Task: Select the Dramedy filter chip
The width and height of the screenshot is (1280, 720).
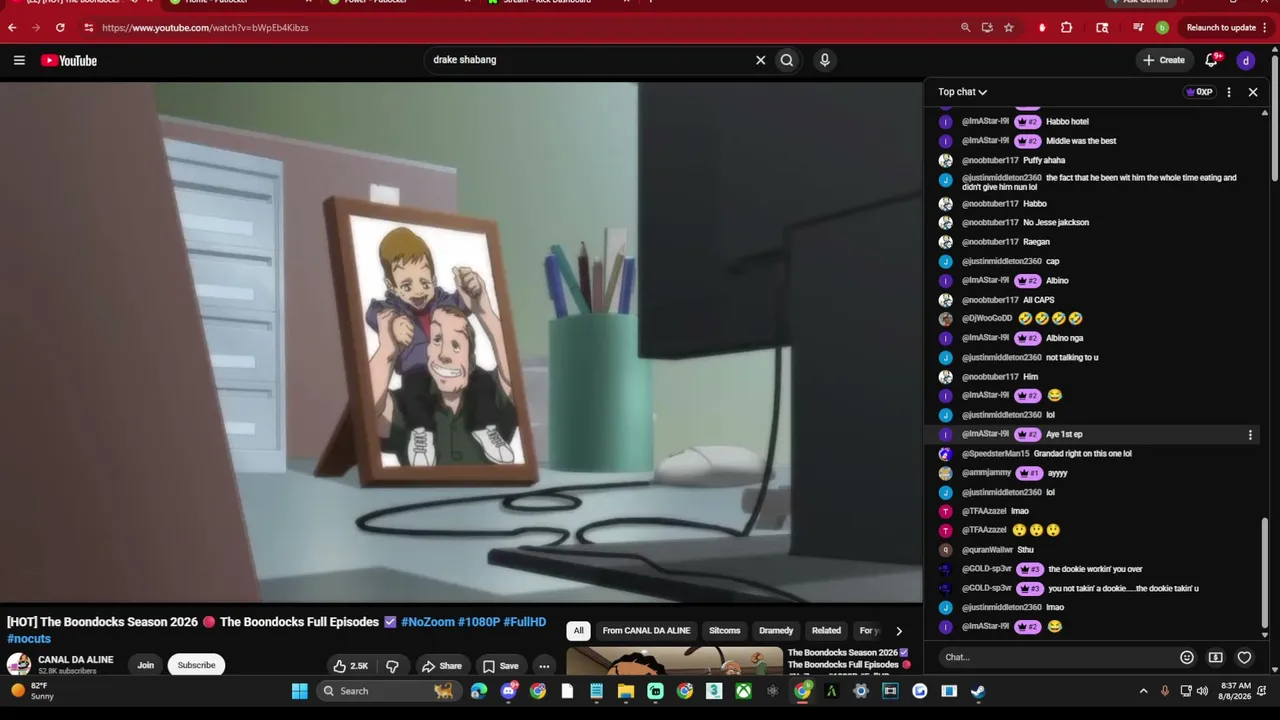Action: coord(776,631)
